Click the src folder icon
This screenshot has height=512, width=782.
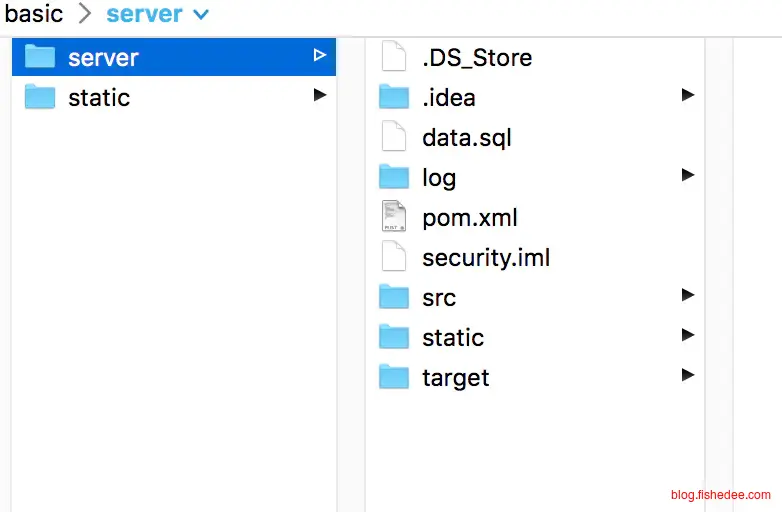coord(394,297)
